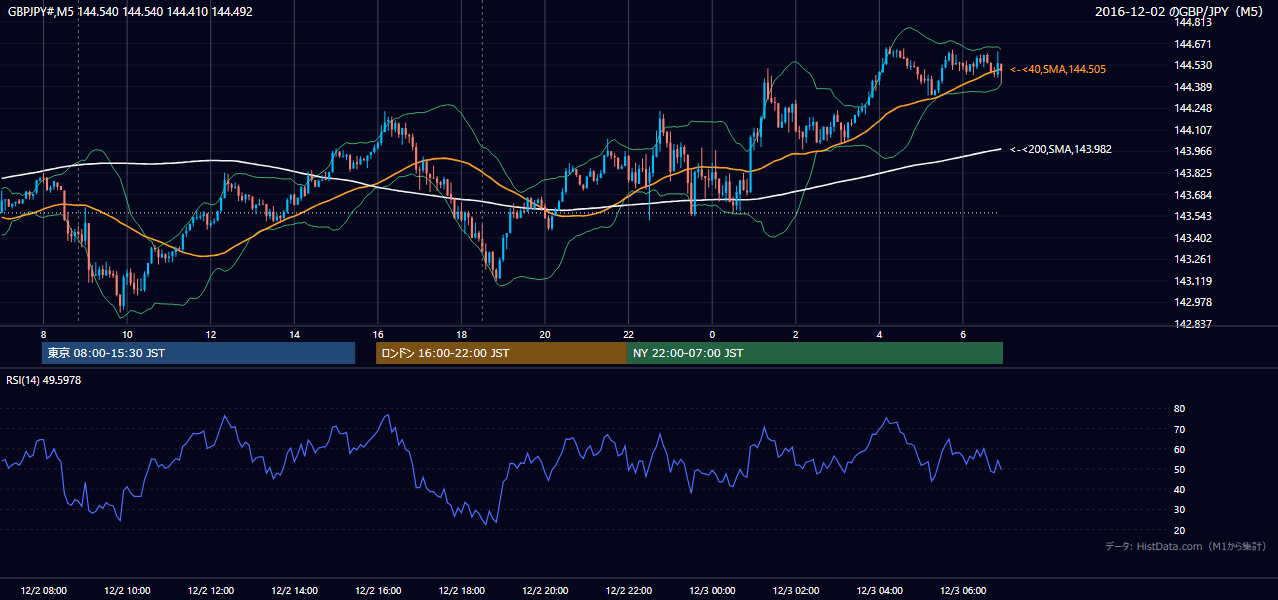The height and width of the screenshot is (600, 1278).
Task: Click hour label 10 under price chart
Action: pyautogui.click(x=127, y=334)
